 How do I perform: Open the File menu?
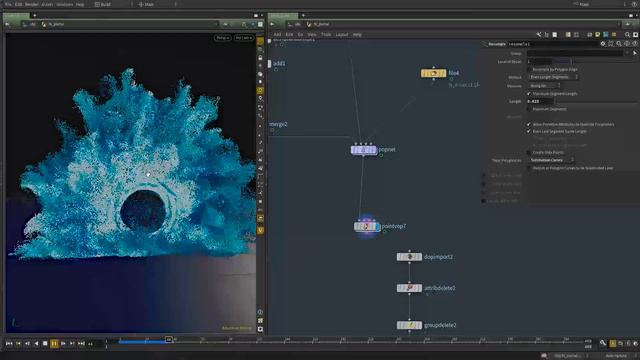(x=8, y=4)
